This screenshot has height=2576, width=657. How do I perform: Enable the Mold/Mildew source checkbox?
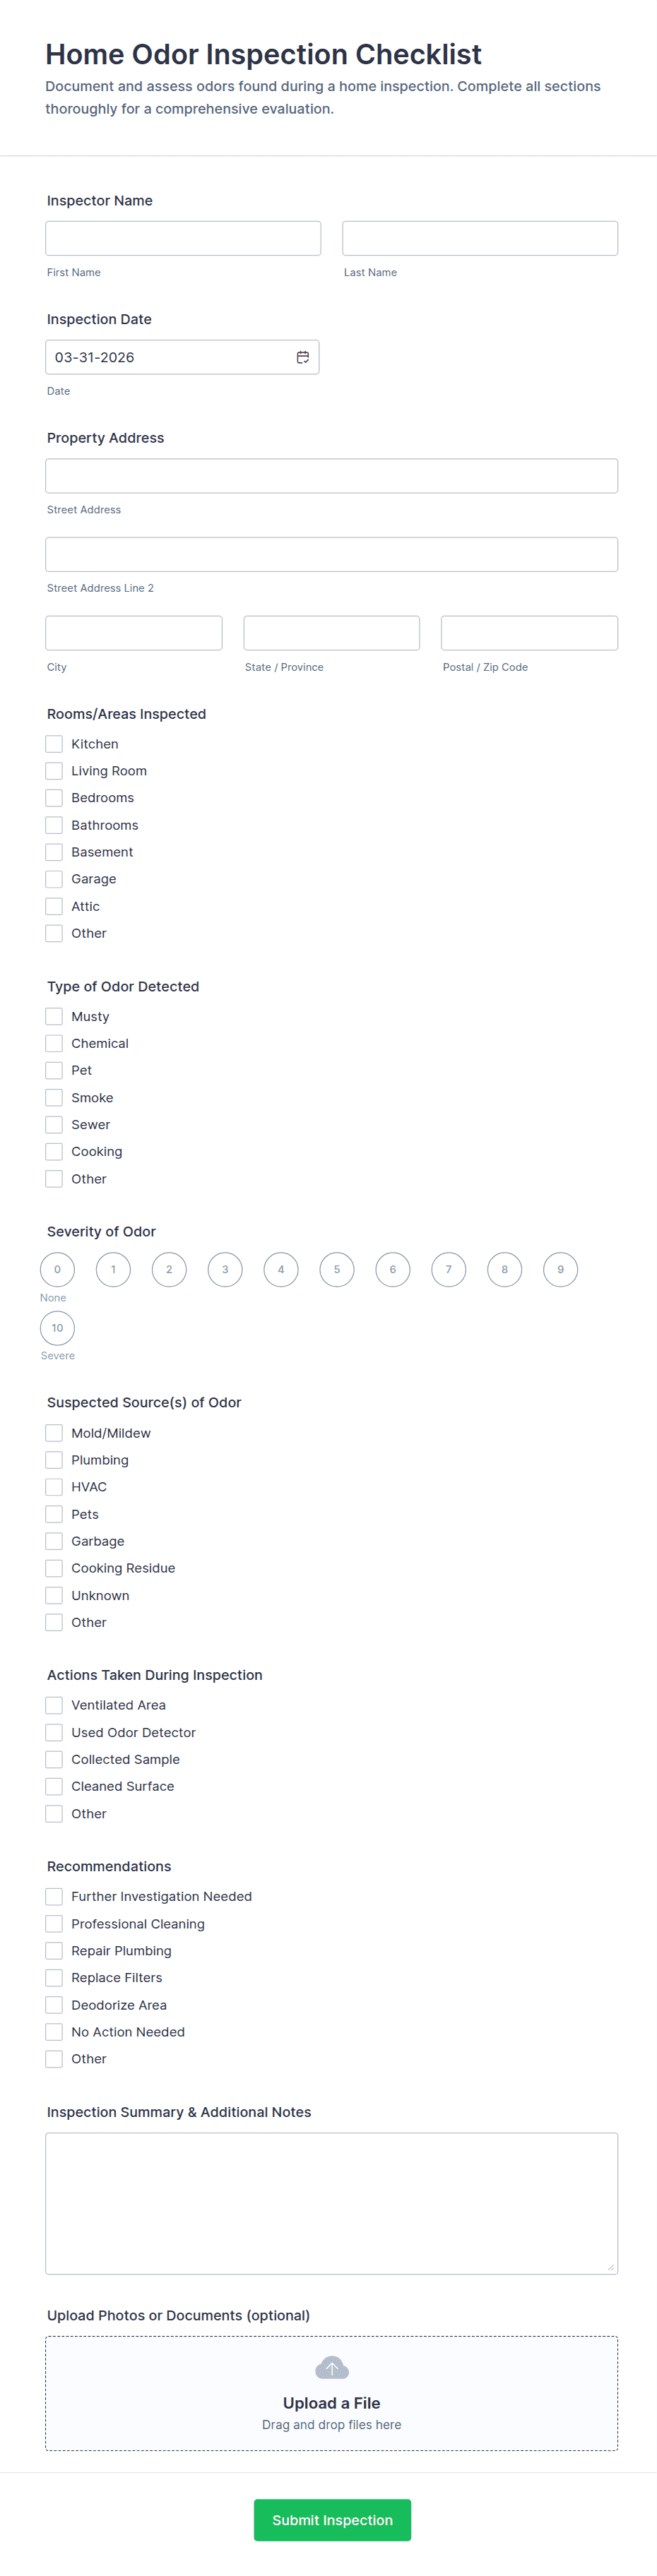(x=54, y=1433)
